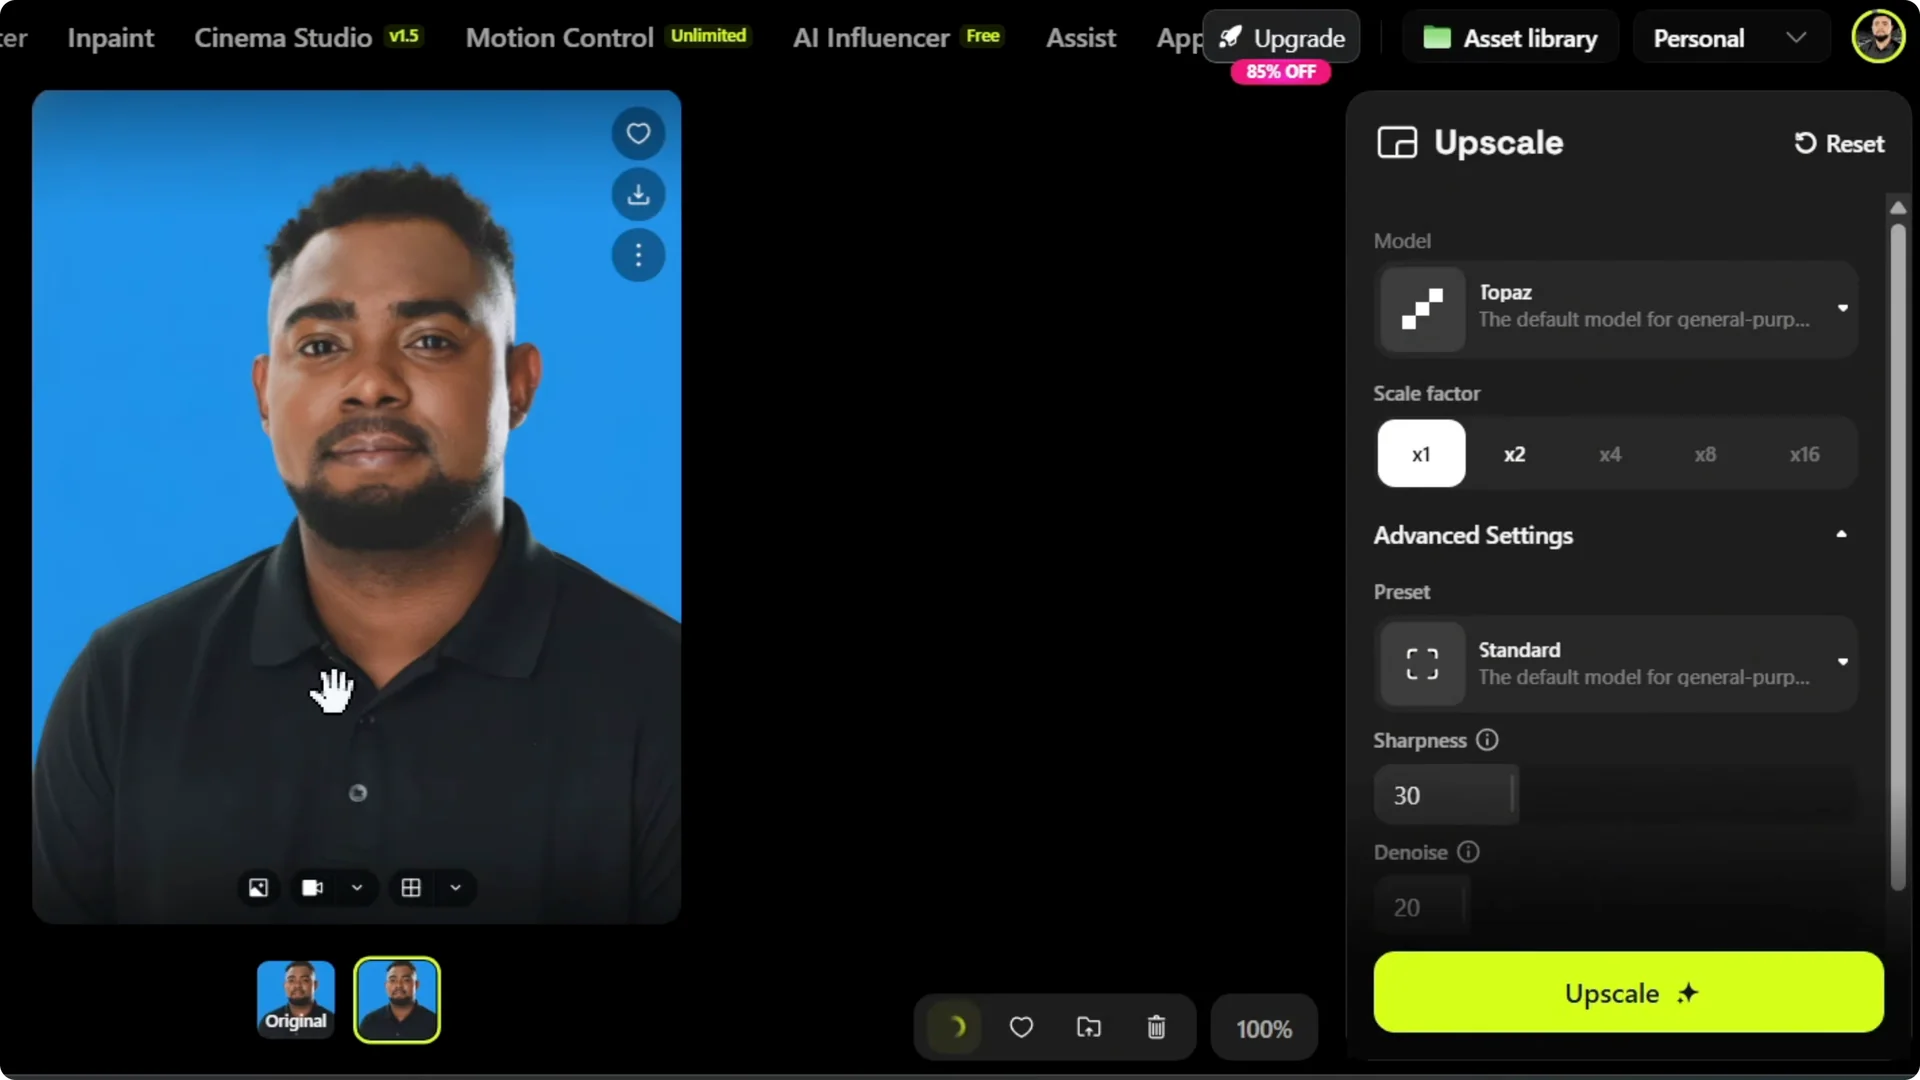Image resolution: width=1920 pixels, height=1080 pixels.
Task: Click the Upscale button
Action: [x=1627, y=993]
